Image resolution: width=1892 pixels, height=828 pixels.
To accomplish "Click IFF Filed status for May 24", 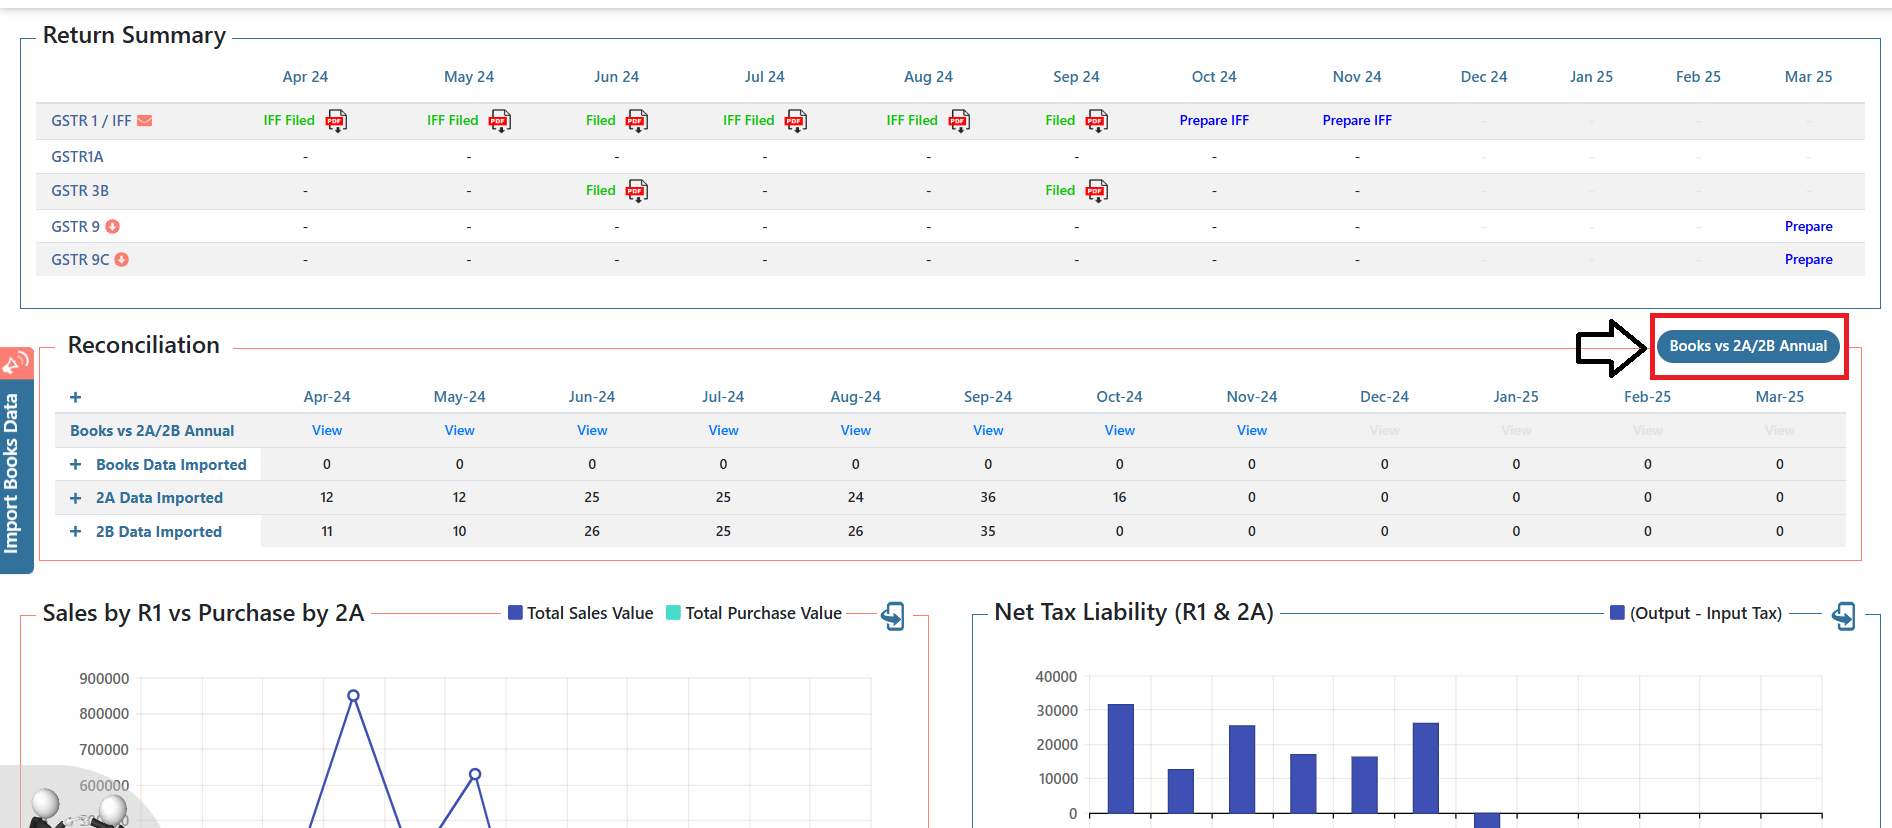I will 452,121.
